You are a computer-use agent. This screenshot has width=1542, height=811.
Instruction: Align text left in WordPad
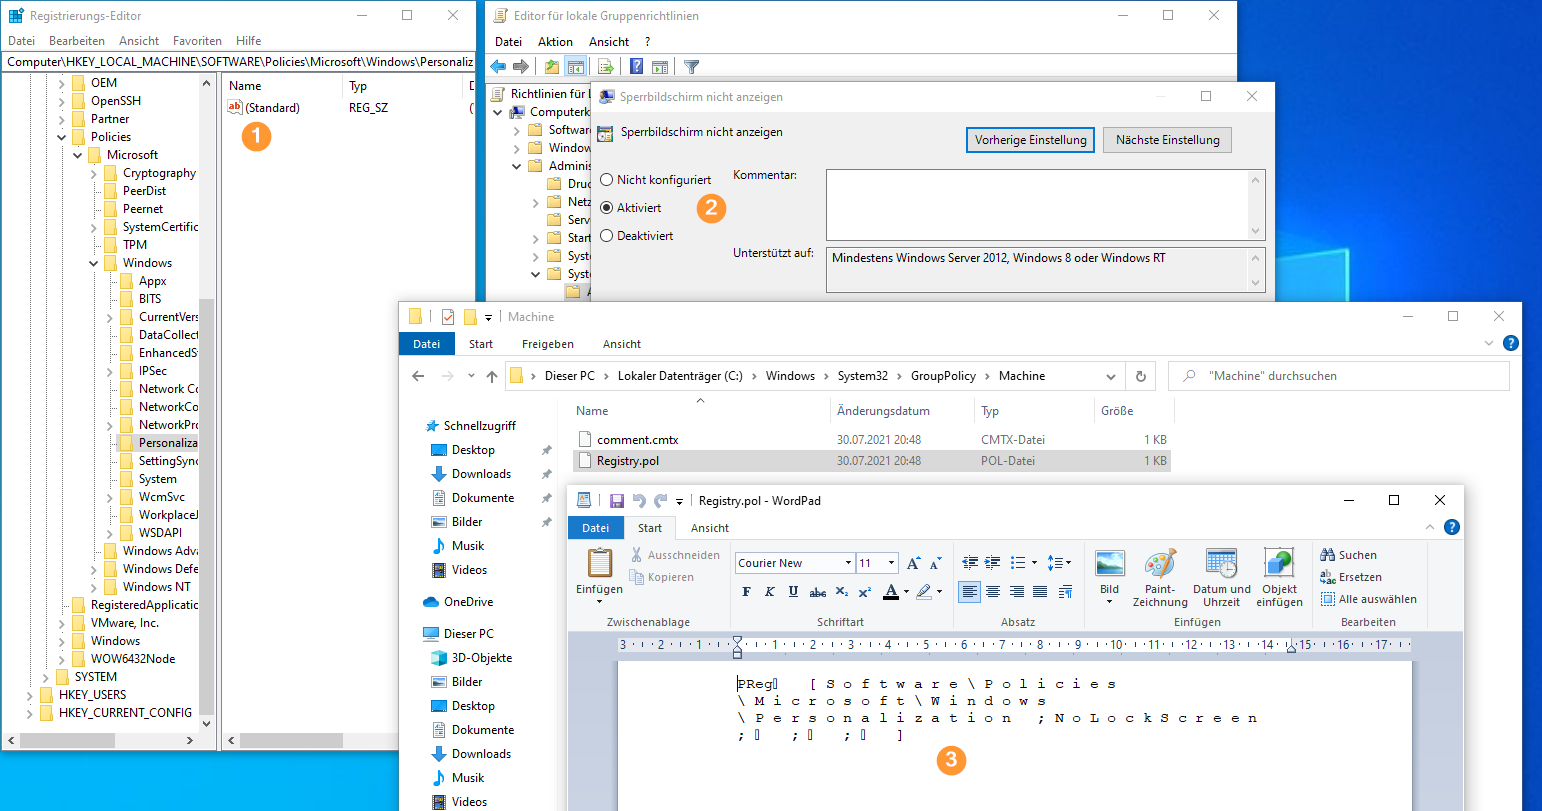click(x=969, y=592)
